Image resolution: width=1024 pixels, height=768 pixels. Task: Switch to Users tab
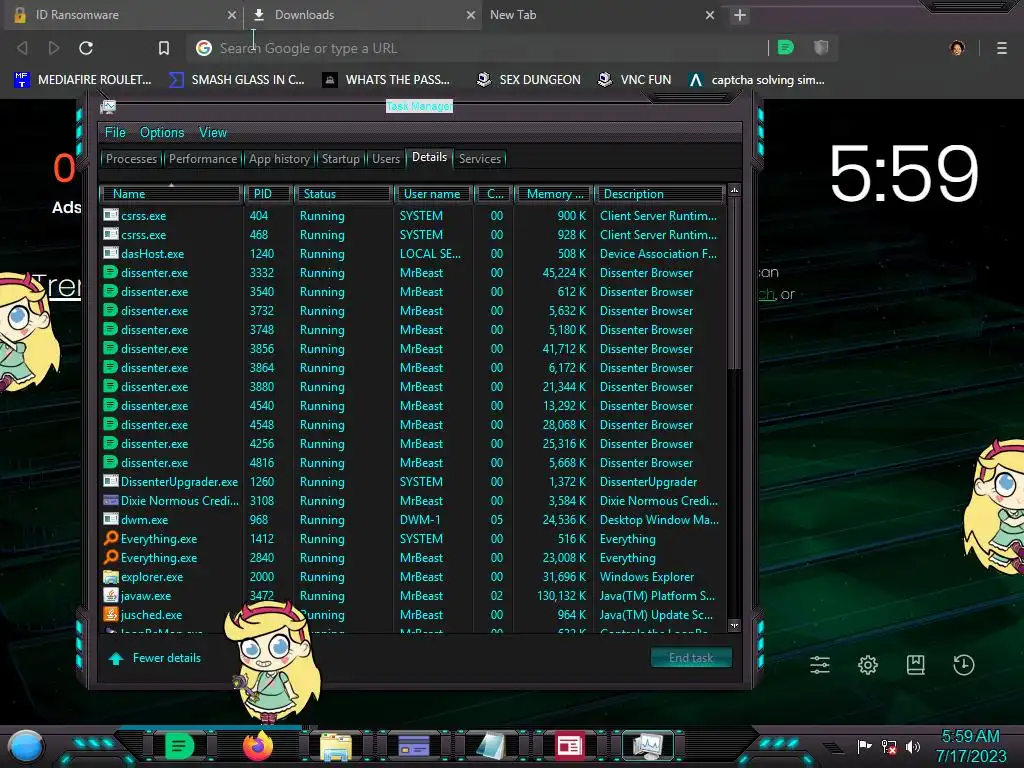[x=386, y=159]
